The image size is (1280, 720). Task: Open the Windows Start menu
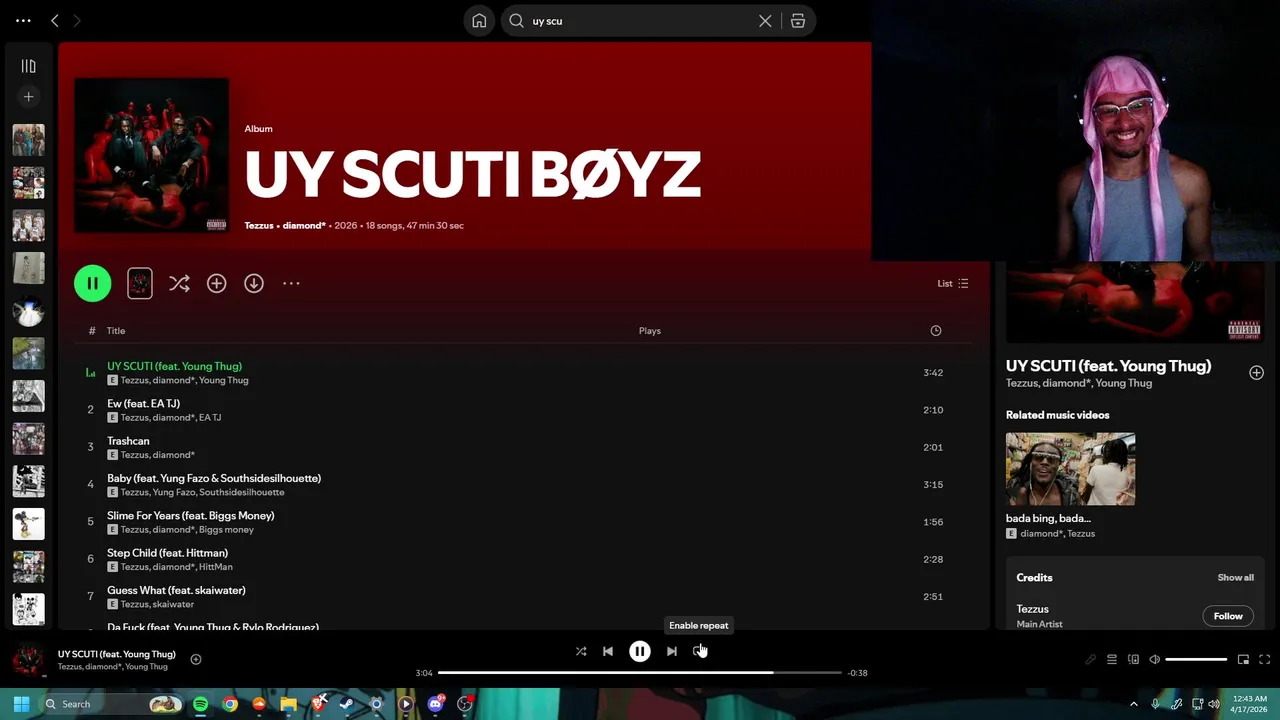pos(21,704)
